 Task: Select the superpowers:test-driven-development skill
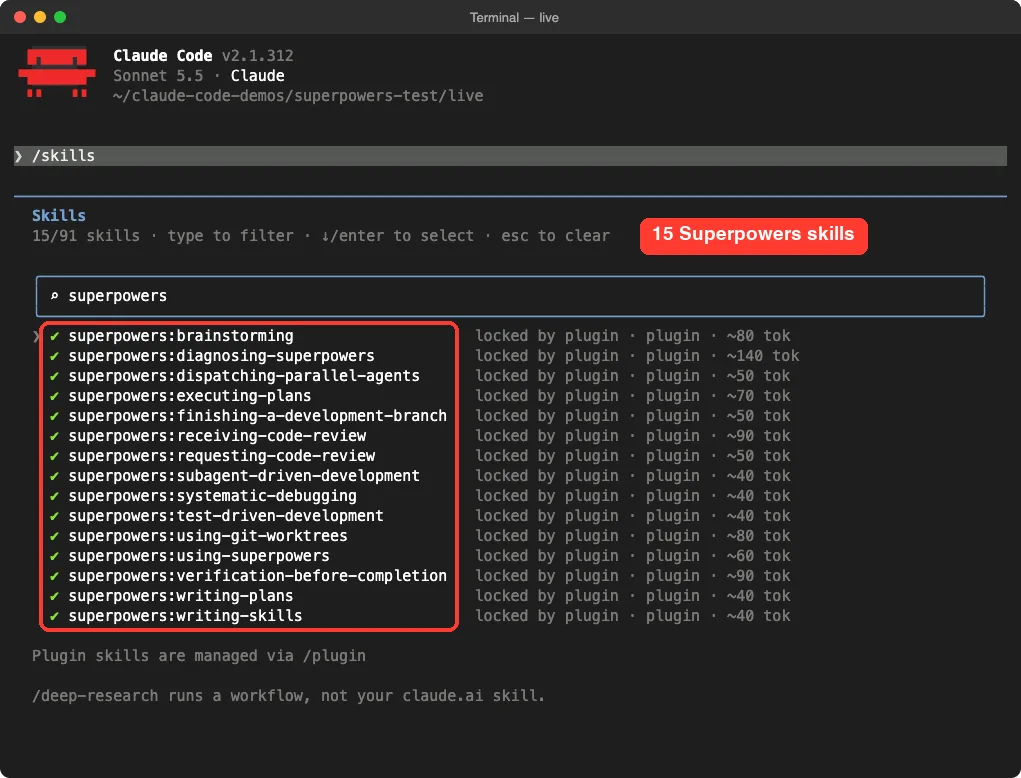226,516
